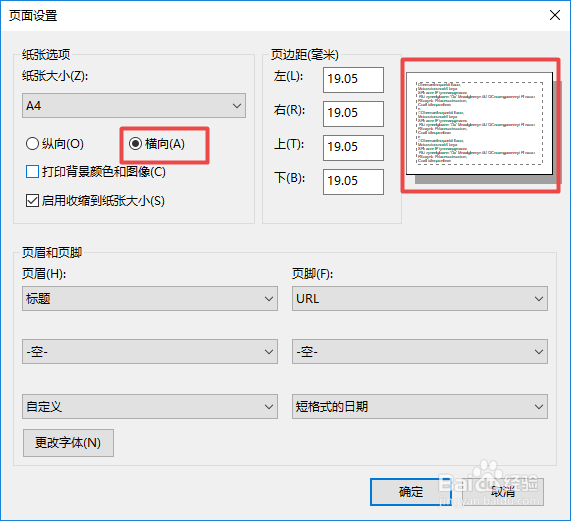Click the 纸张大小(Z): label
571x521 pixels.
coord(55,76)
